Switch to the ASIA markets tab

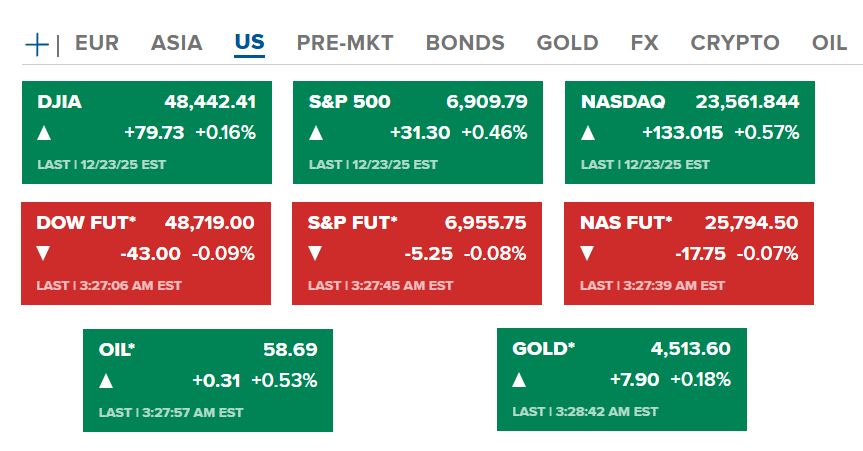(176, 43)
